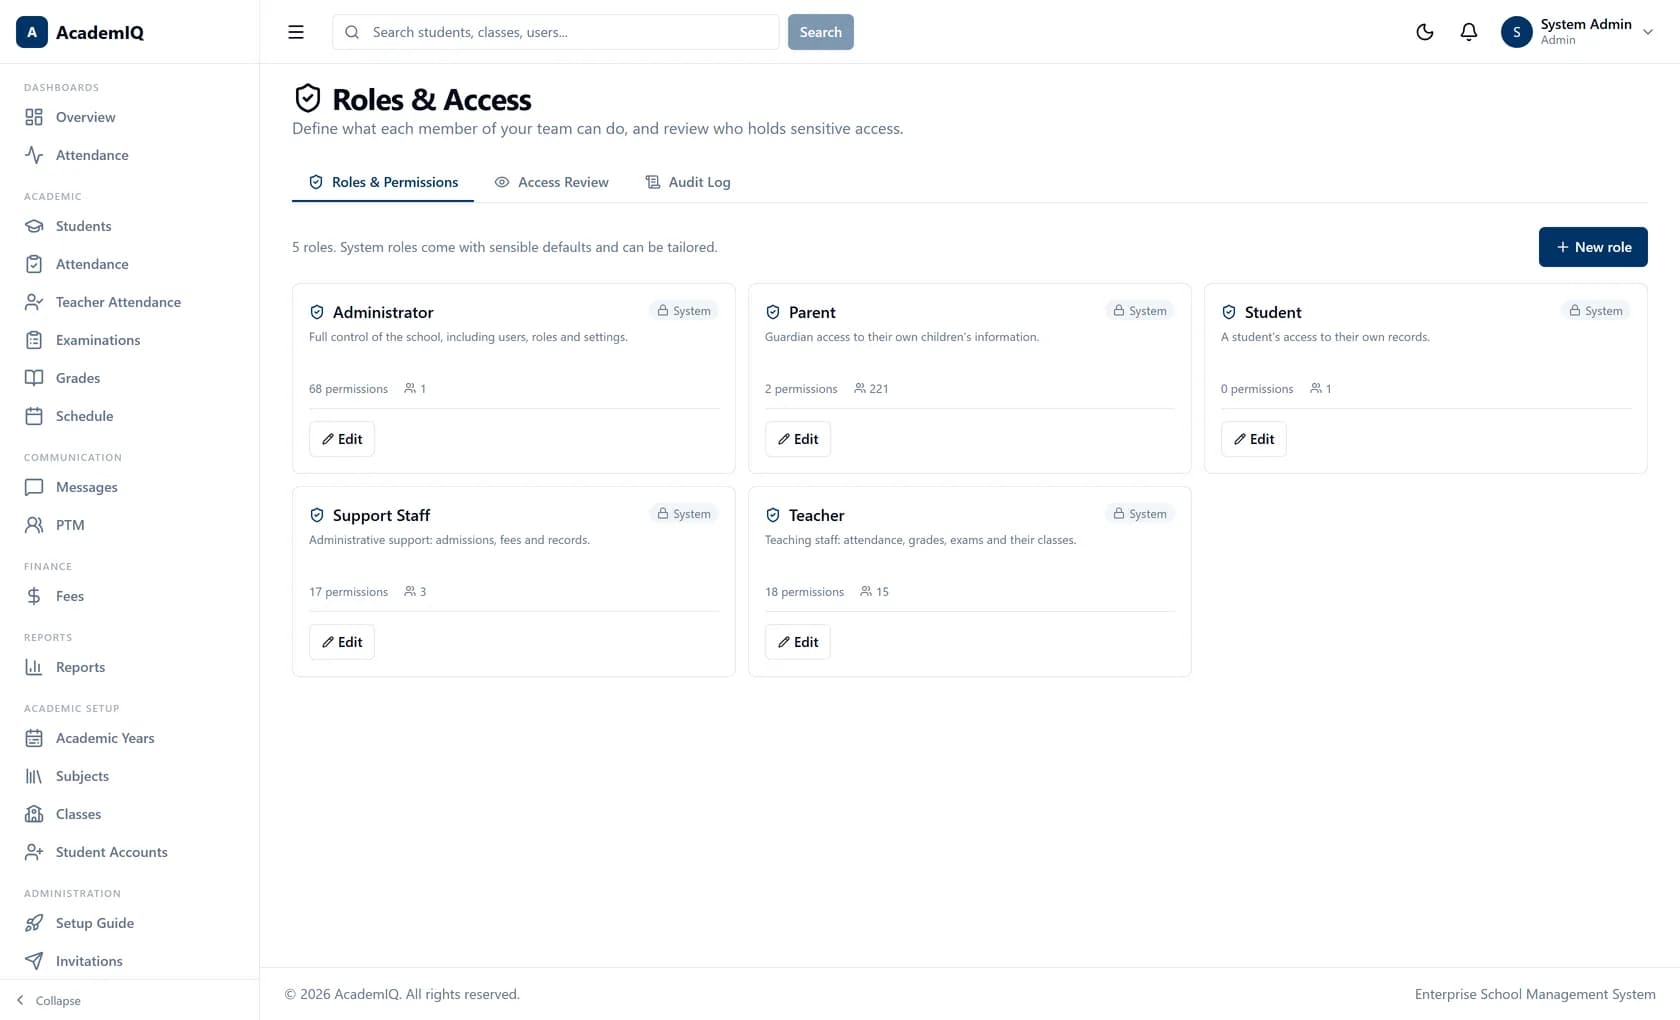Open the Classes page

point(130,814)
